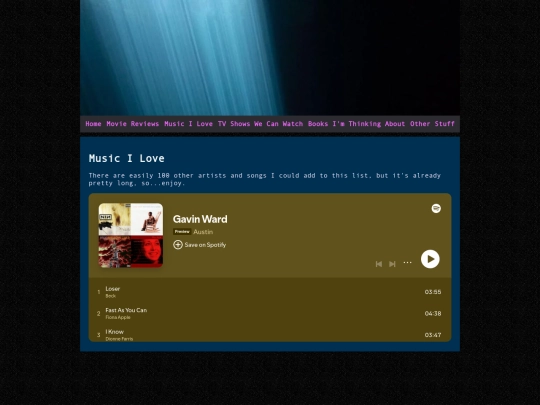Select the track Loser by Beck
The image size is (540, 405).
click(270, 292)
